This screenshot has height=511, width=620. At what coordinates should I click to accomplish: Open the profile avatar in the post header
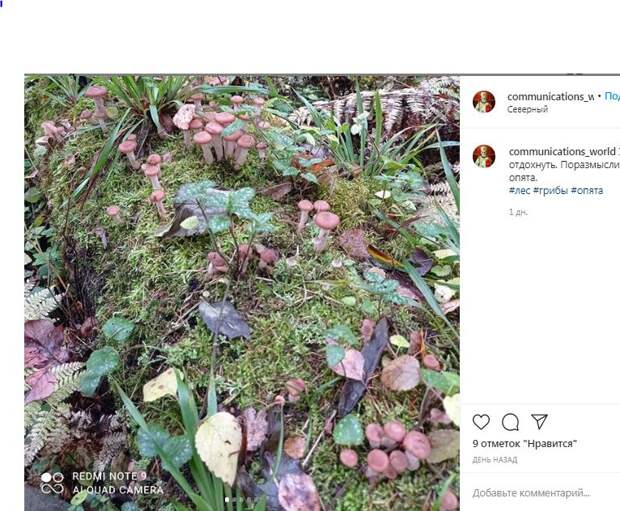484,102
